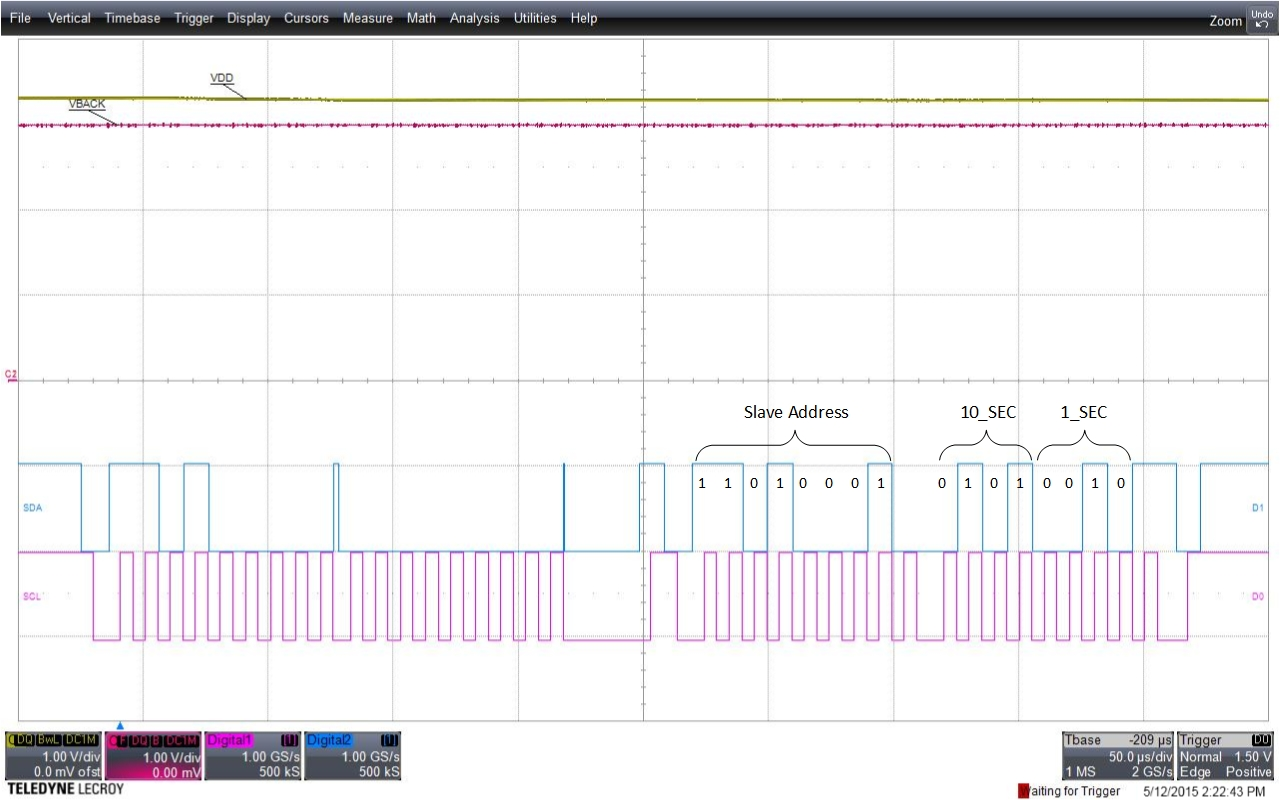Click the Zoom button in the menu bar
This screenshot has height=800, width=1280.
1225,20
